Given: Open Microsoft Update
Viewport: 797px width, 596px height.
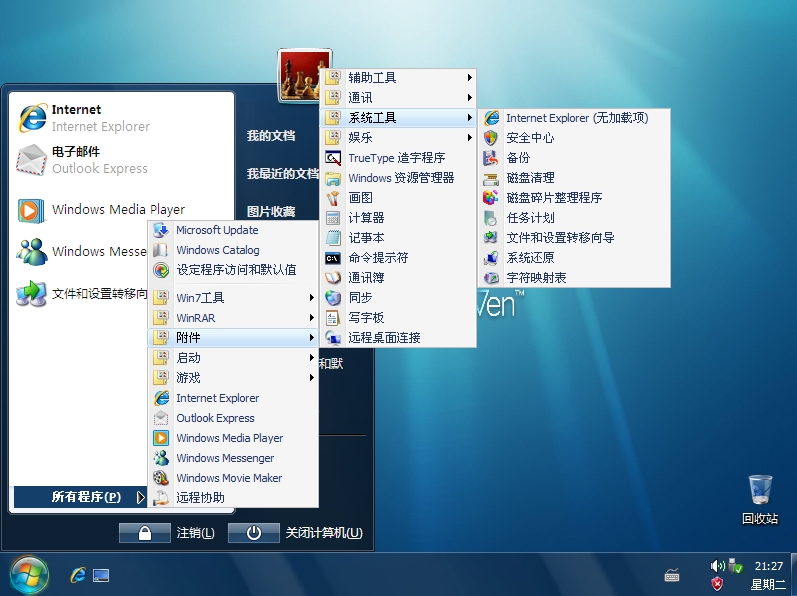Looking at the screenshot, I should [x=233, y=230].
